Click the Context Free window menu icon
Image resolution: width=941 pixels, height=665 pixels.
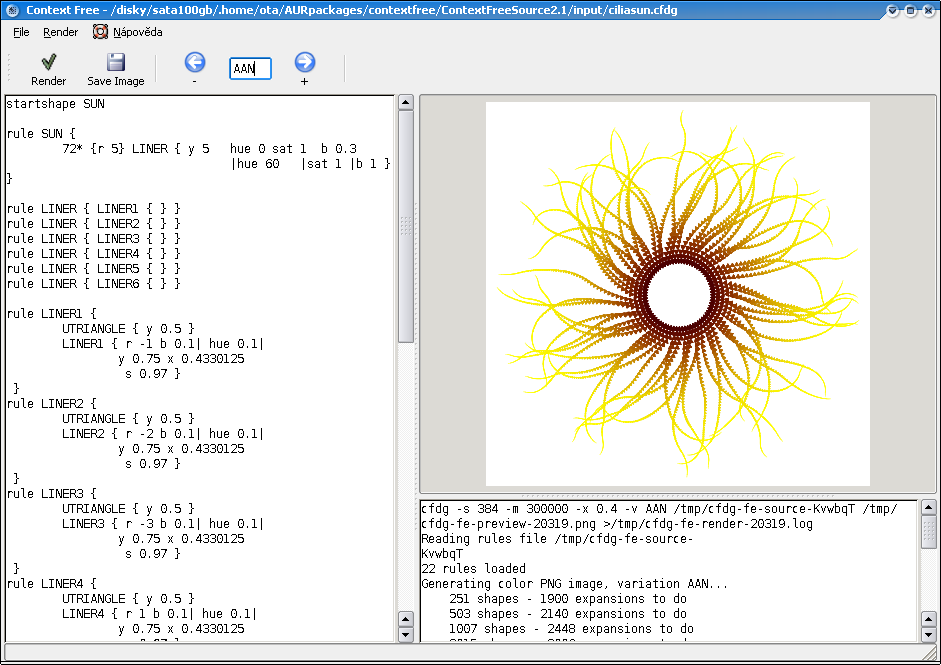click(11, 10)
